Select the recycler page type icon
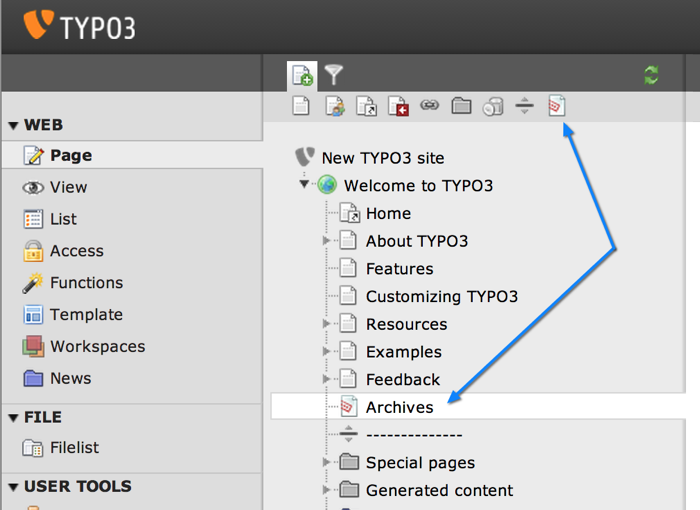Image resolution: width=700 pixels, height=510 pixels. pyautogui.click(x=493, y=107)
